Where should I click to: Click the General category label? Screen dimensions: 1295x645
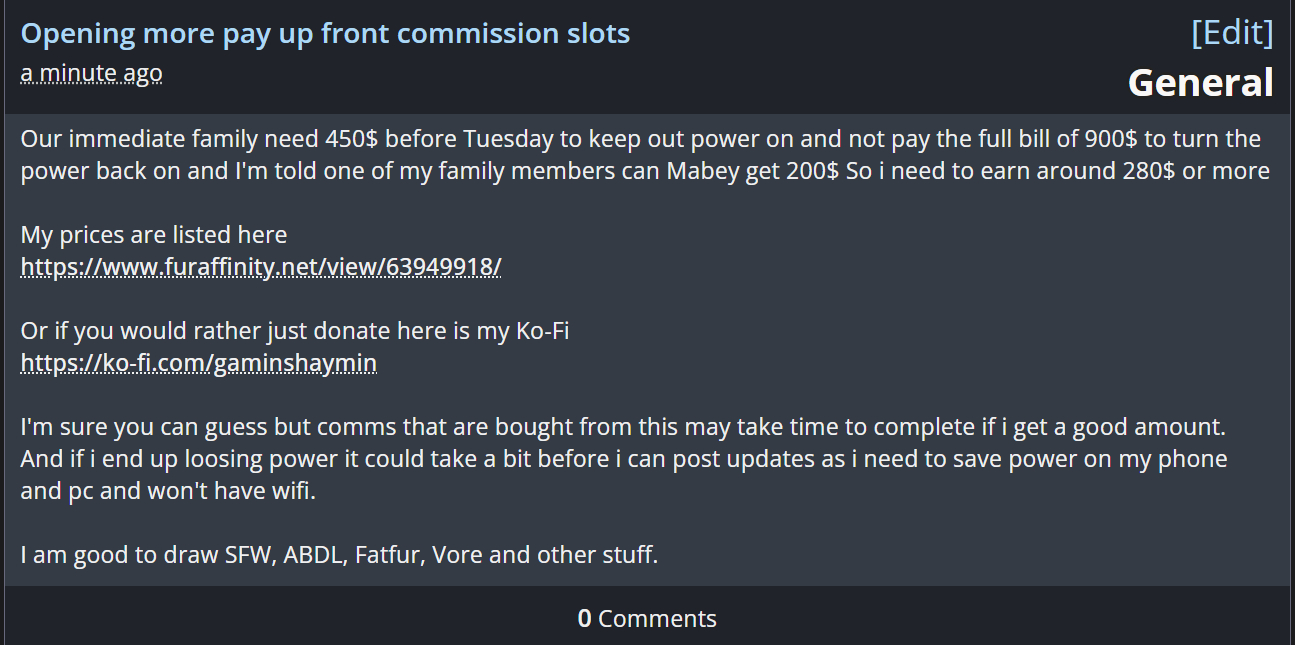(x=1200, y=83)
